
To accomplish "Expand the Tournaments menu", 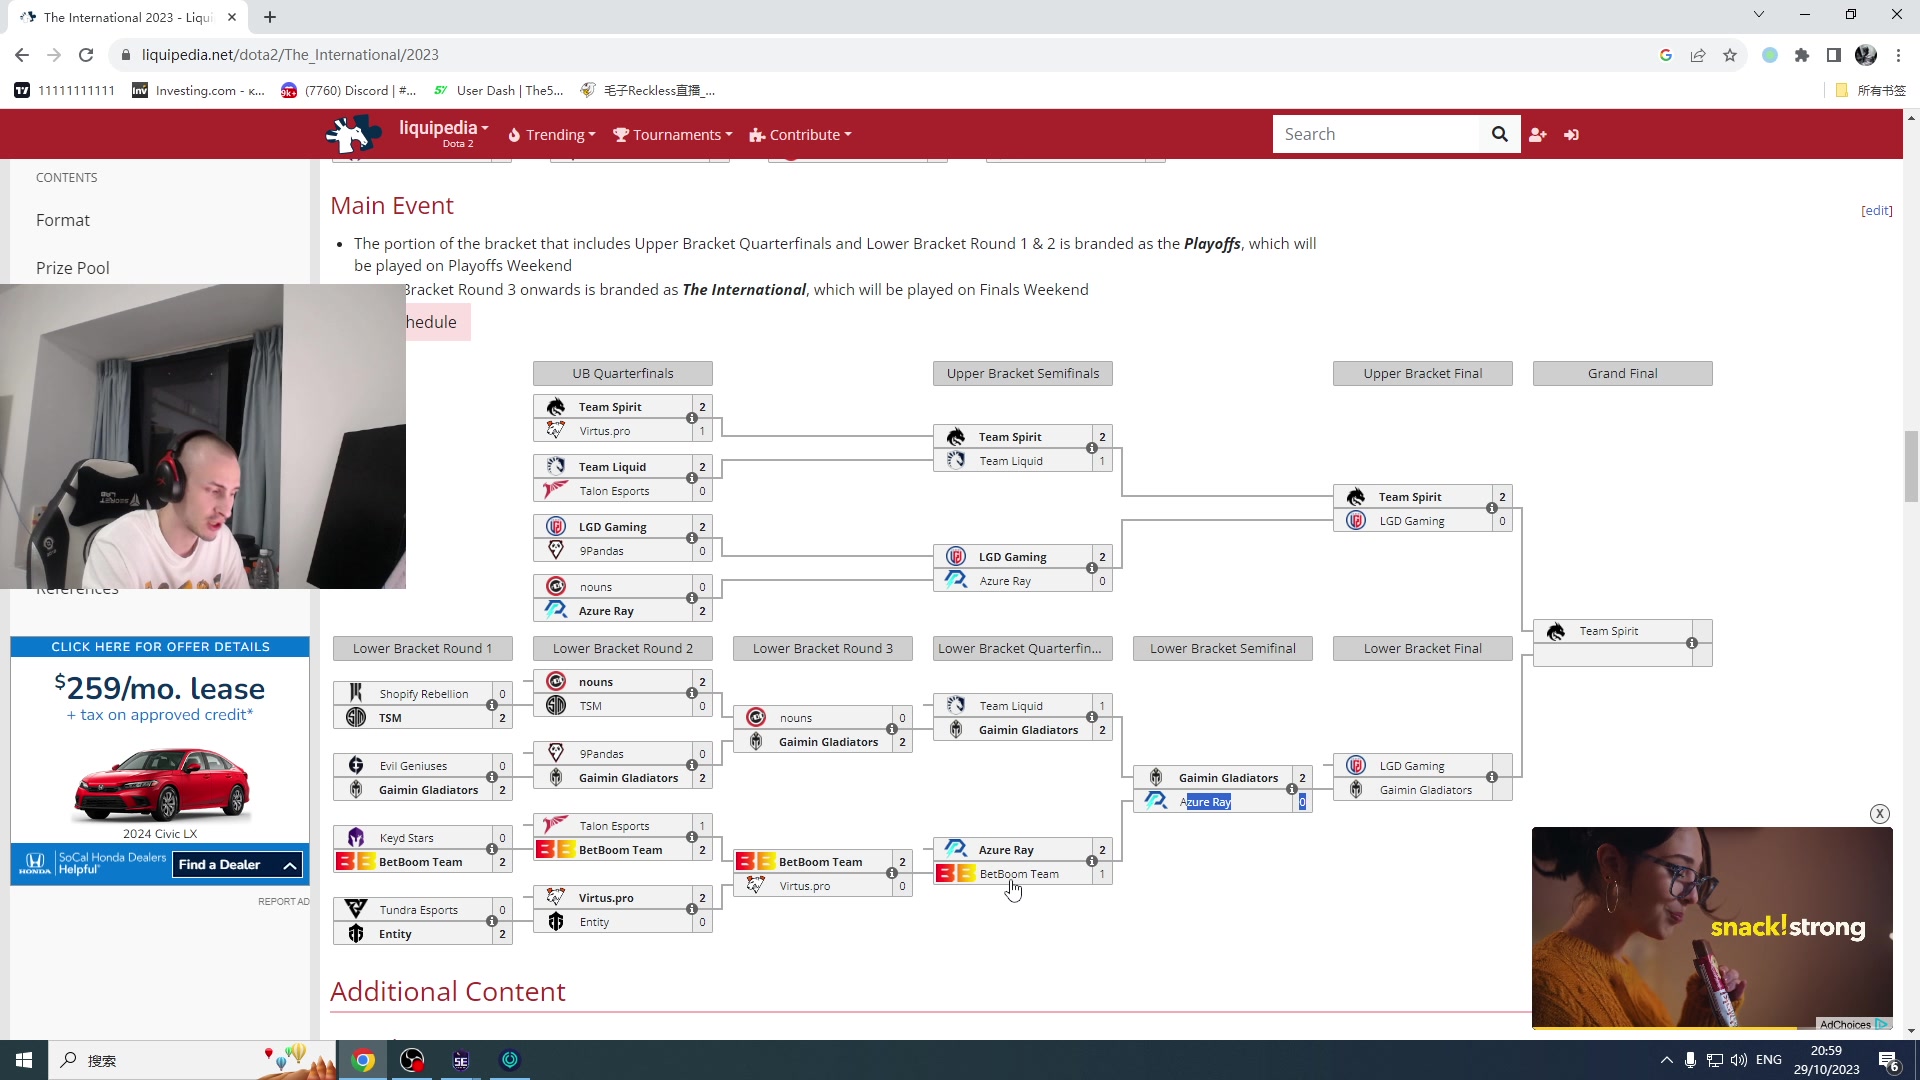I will 672,135.
